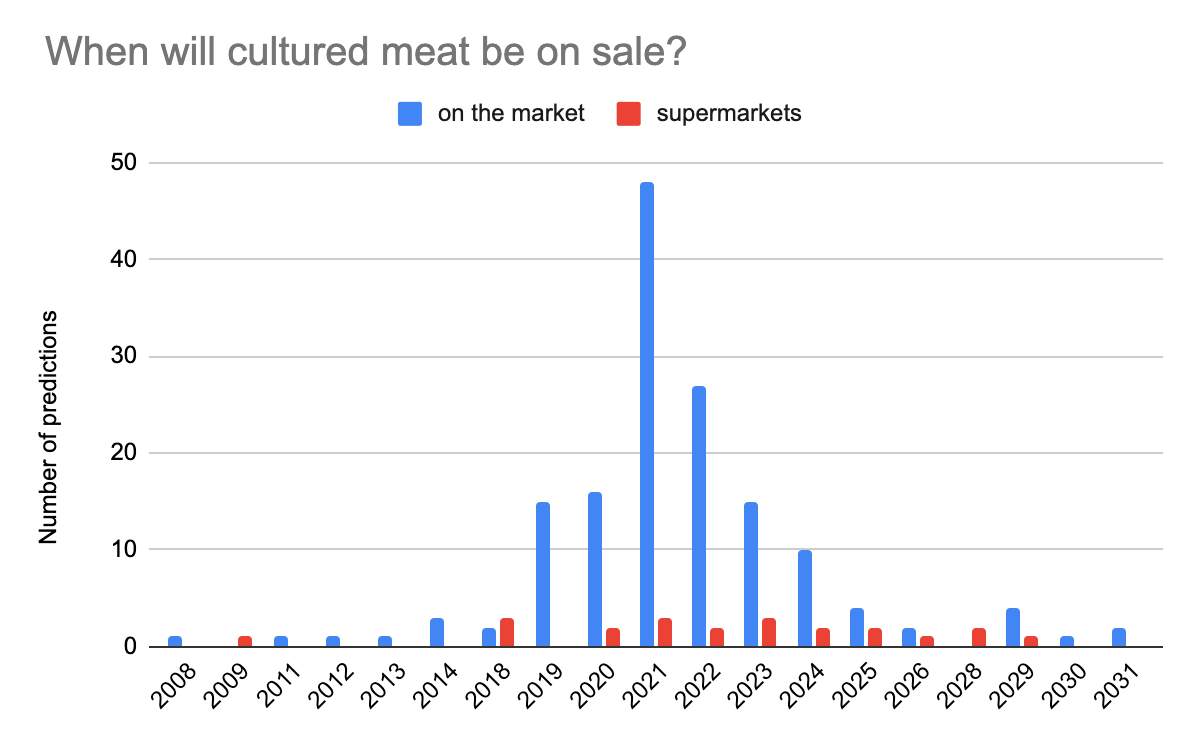Select the "Number of predictions" axis title

49,428
